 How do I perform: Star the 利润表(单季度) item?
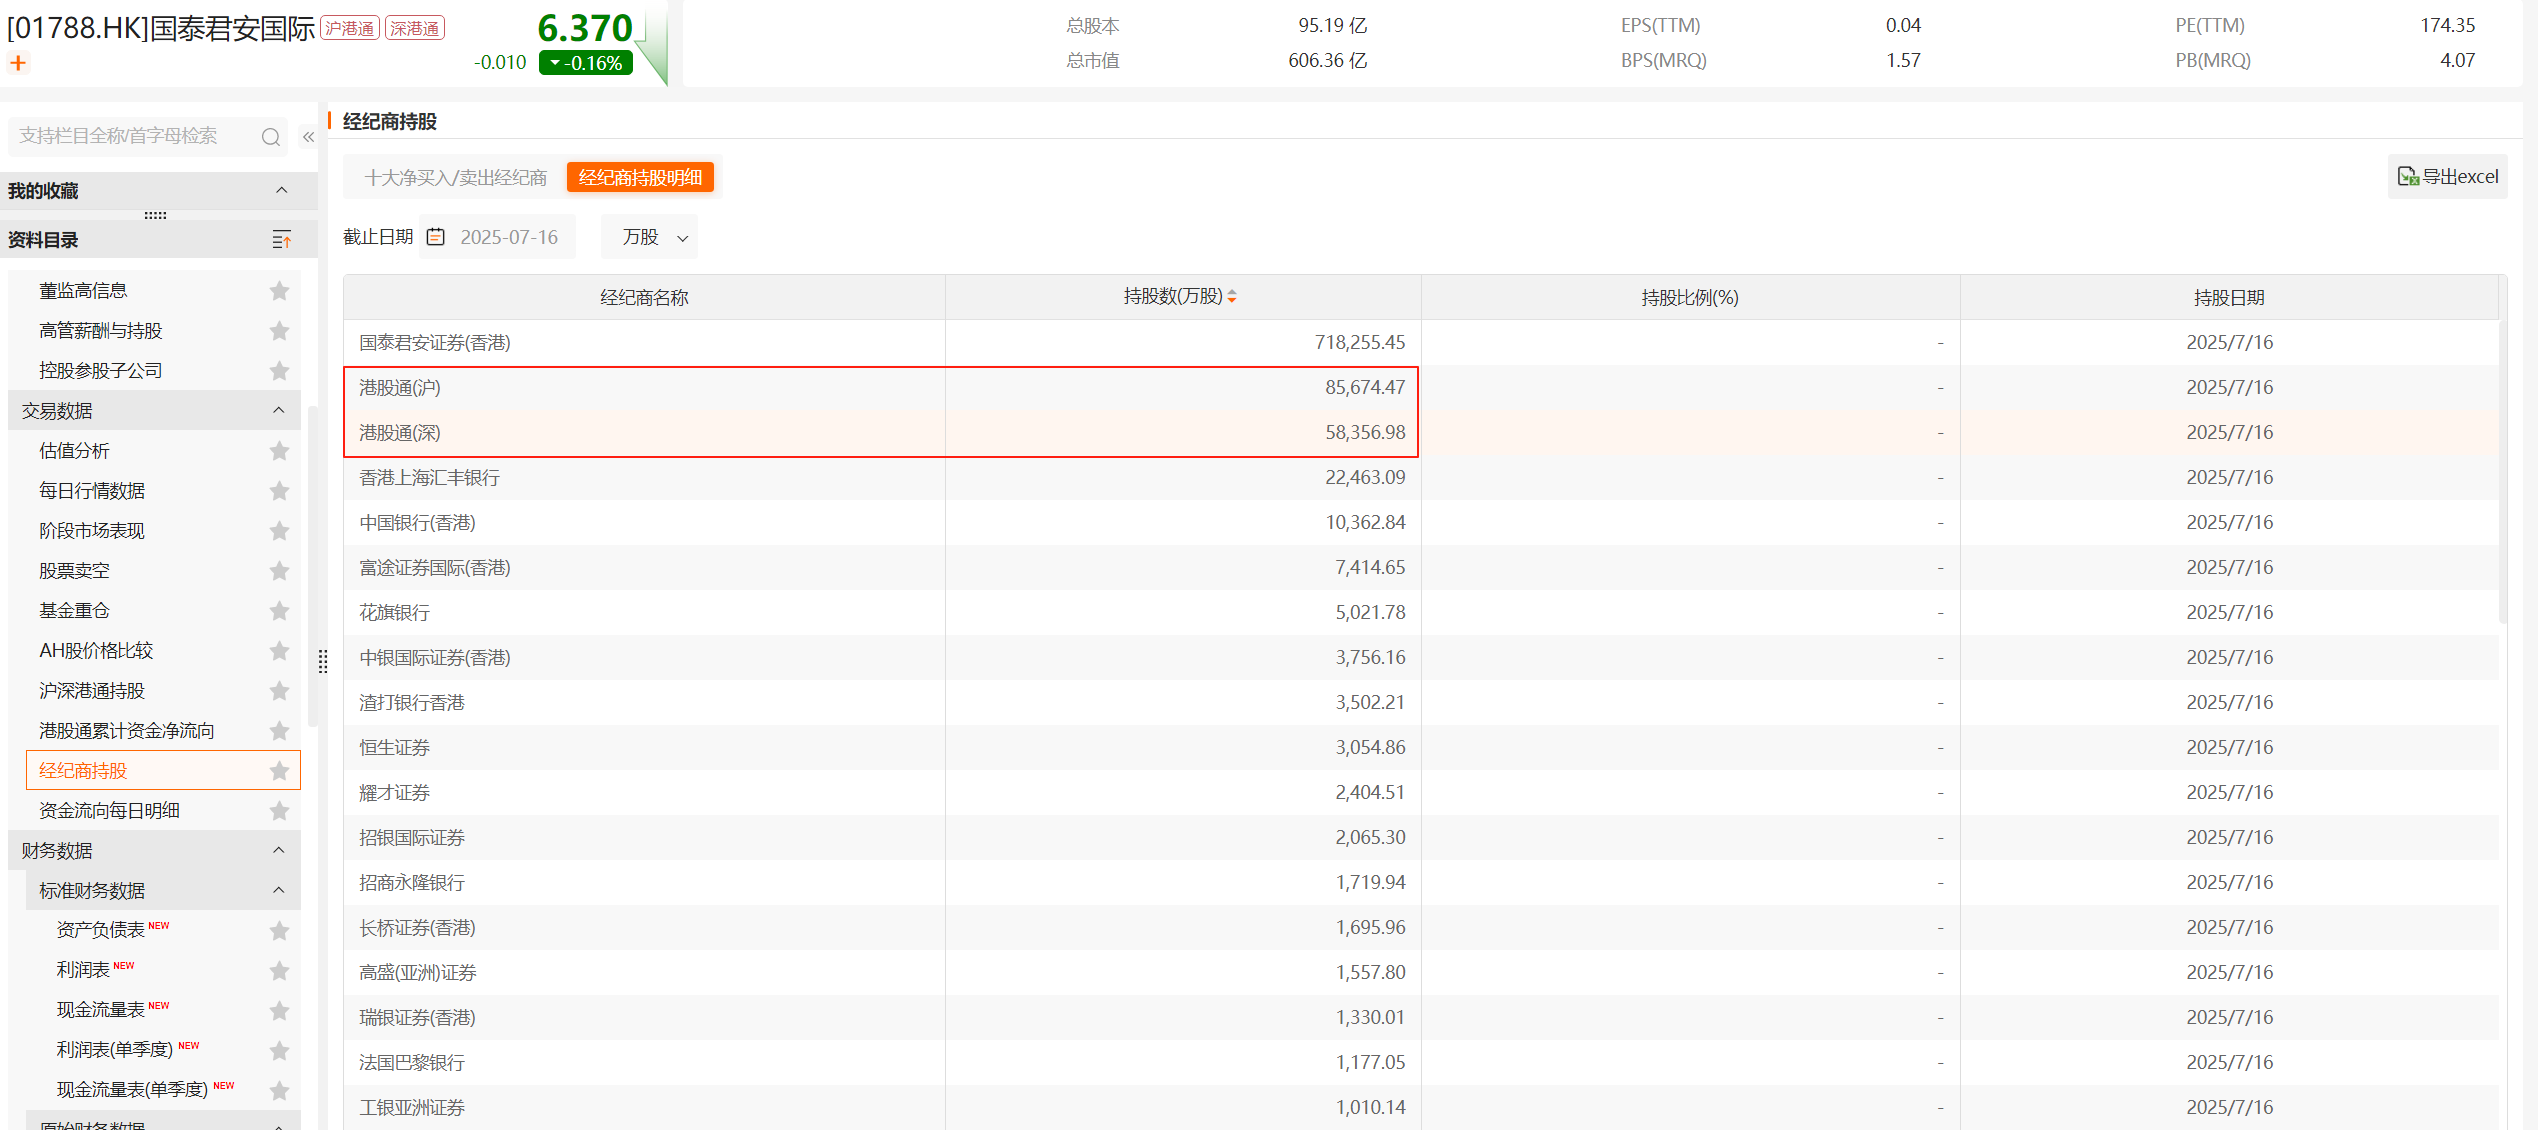point(279,1051)
